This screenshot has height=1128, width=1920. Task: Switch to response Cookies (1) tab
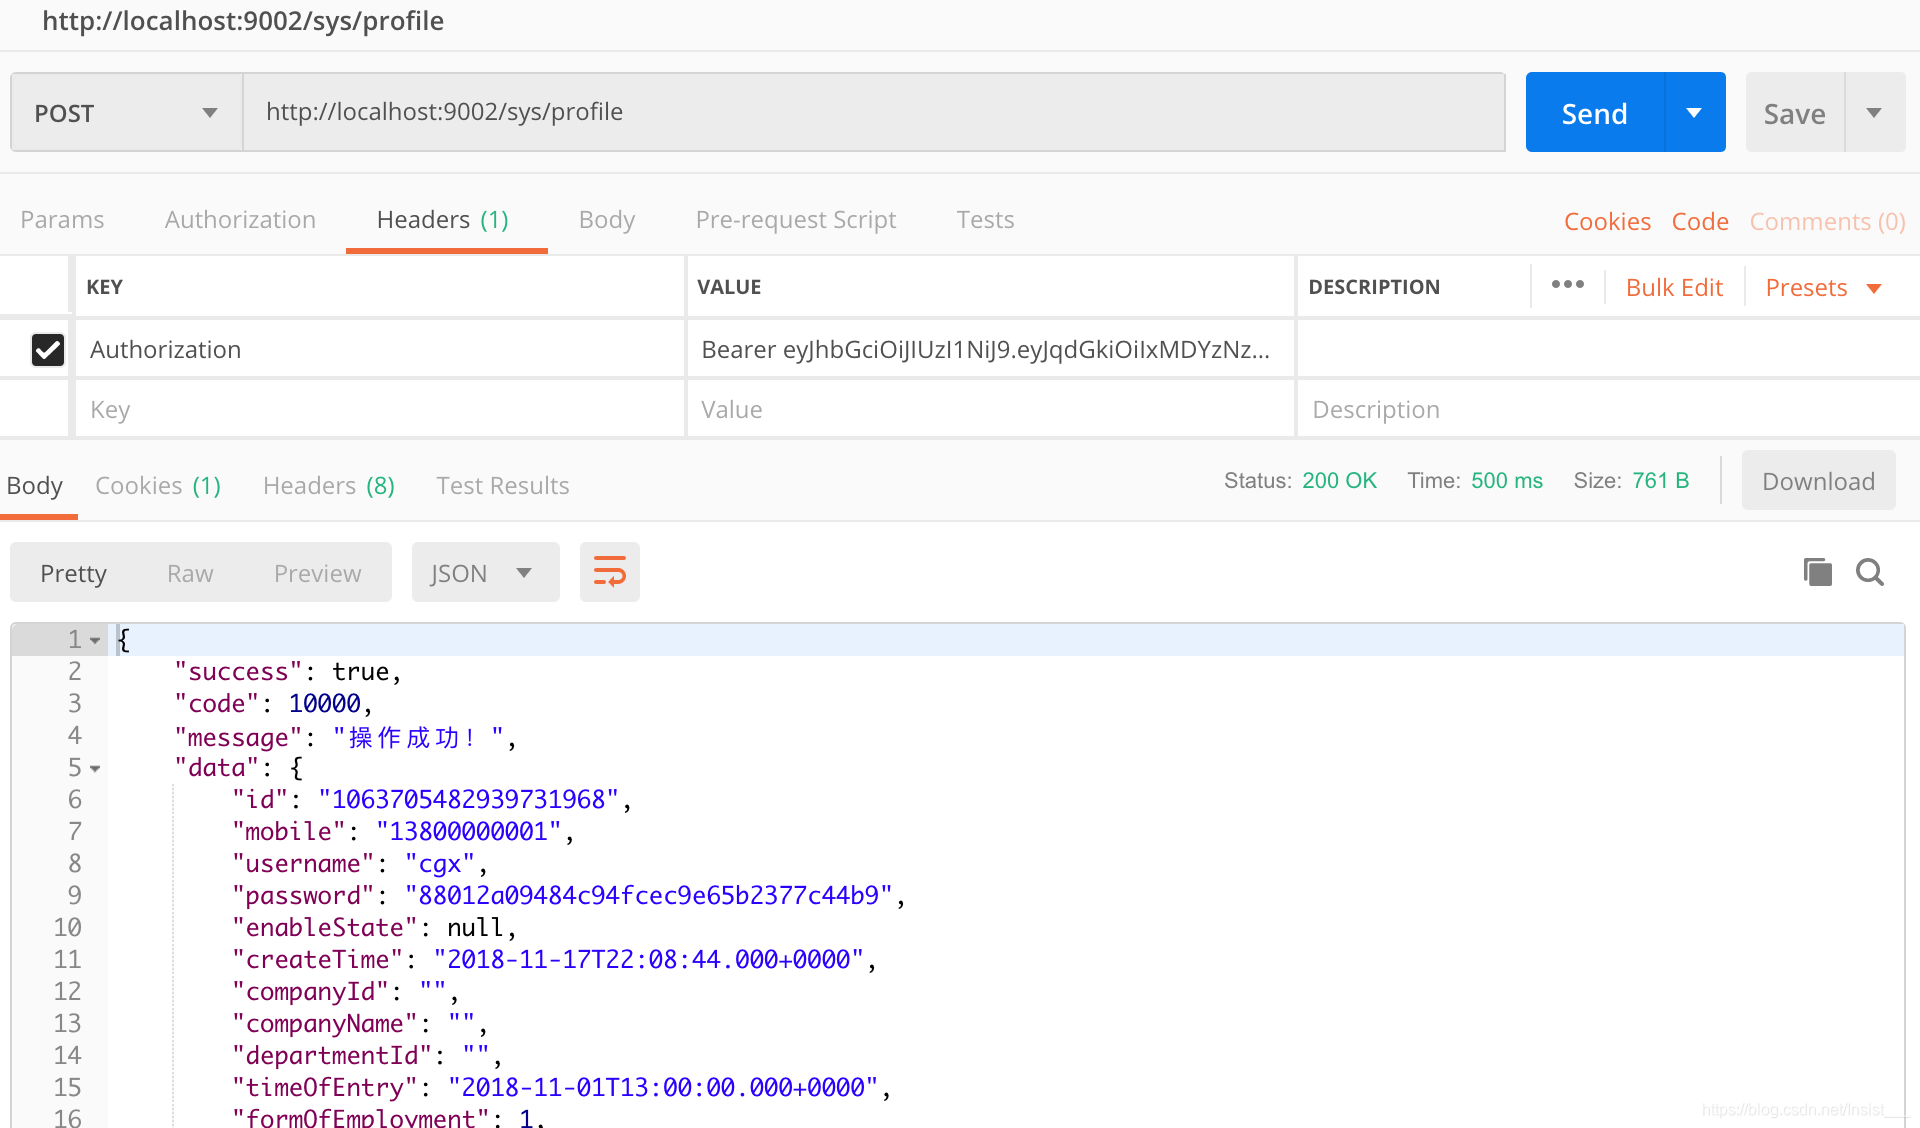click(x=157, y=486)
